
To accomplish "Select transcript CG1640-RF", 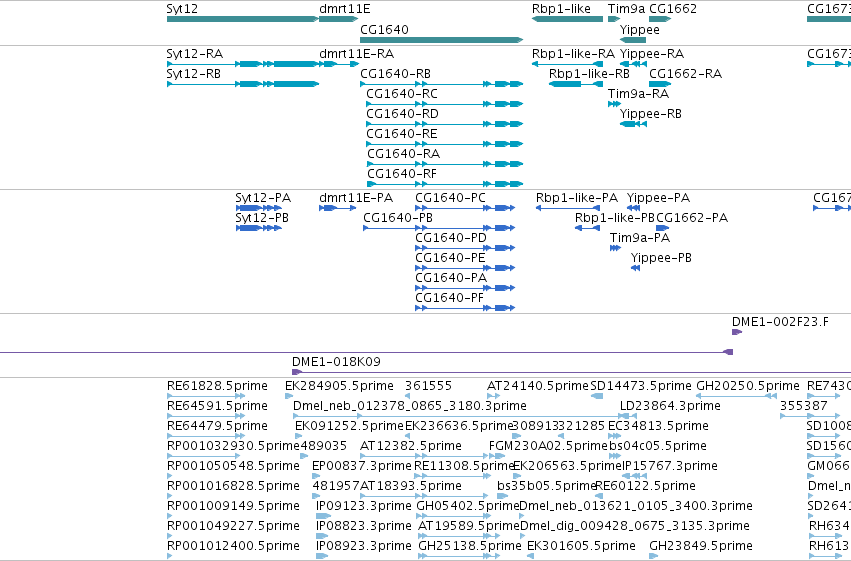I will (445, 184).
